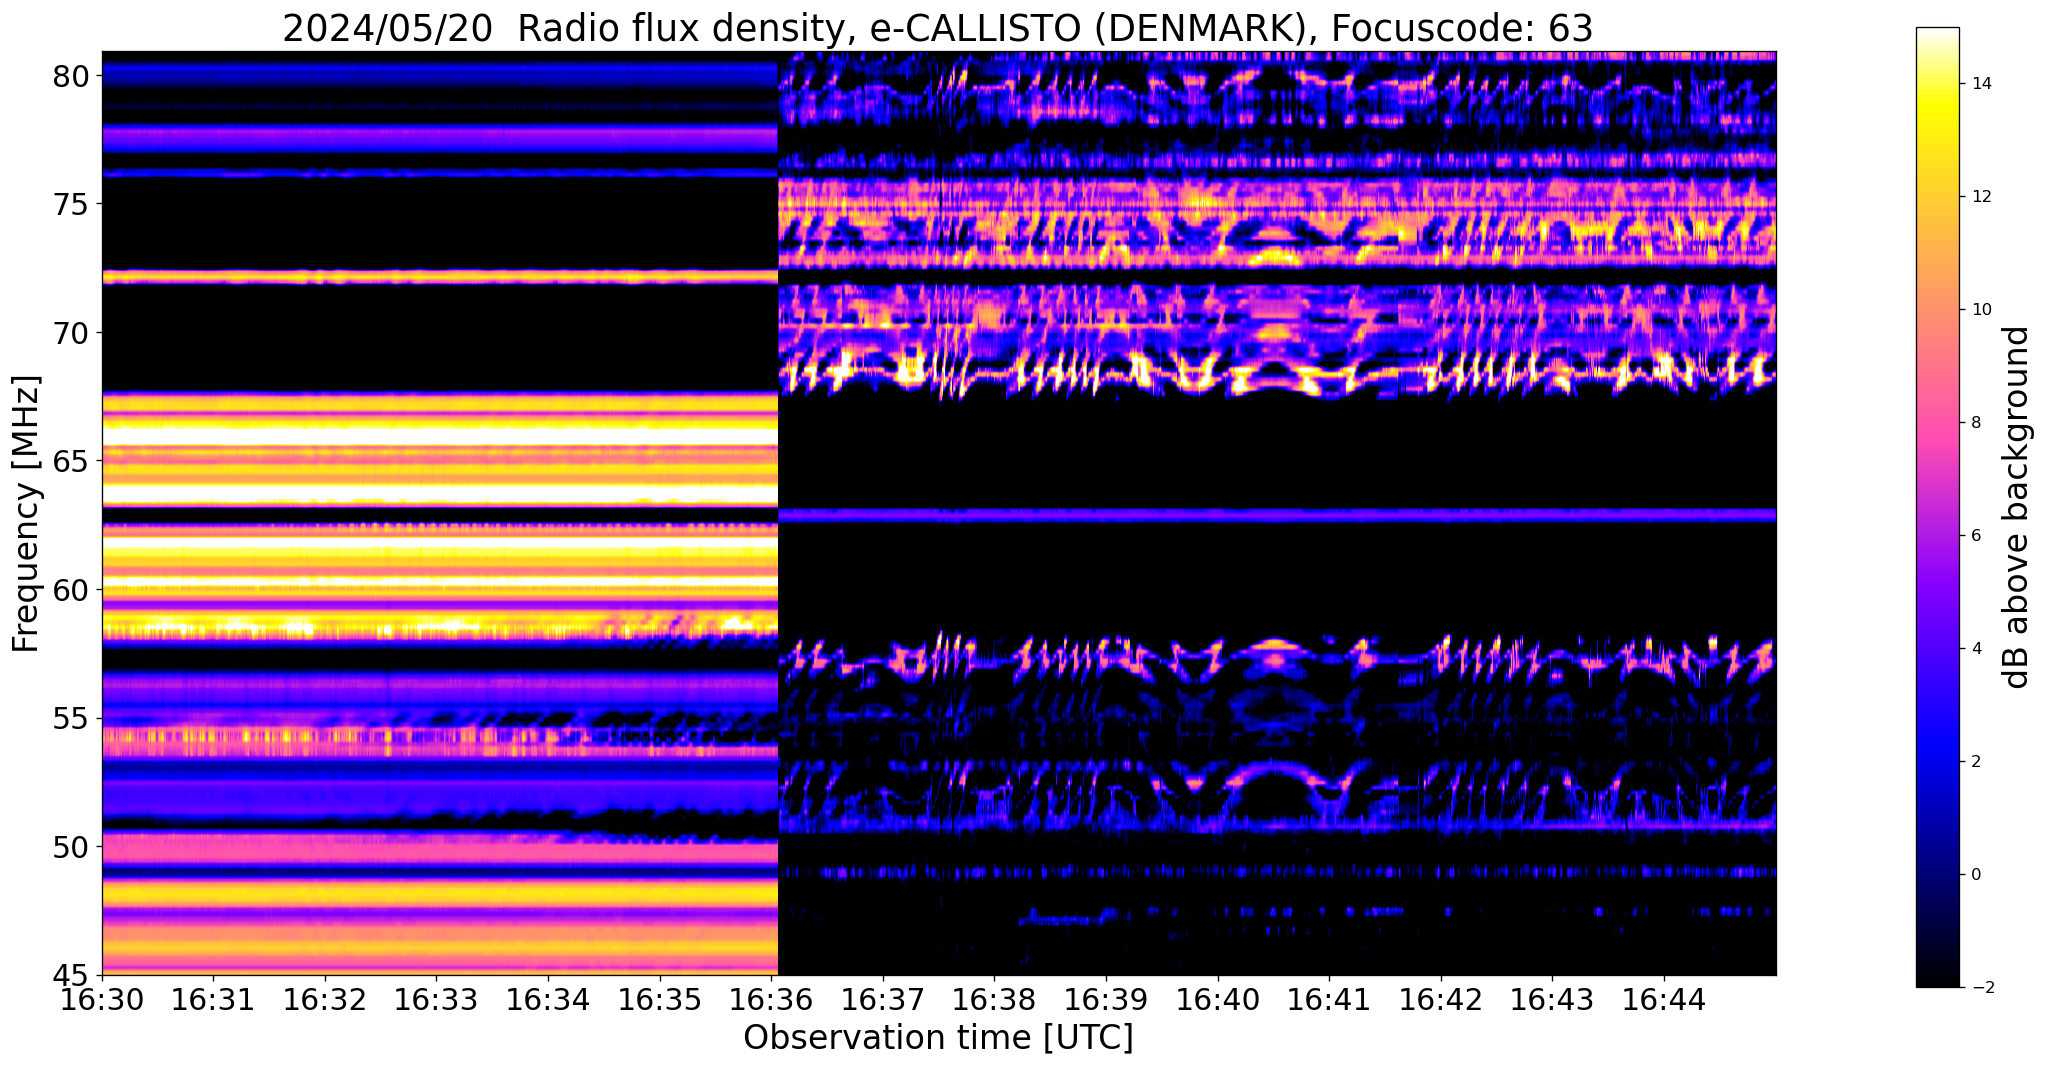Click the 16:38 time tick label

pos(995,1000)
